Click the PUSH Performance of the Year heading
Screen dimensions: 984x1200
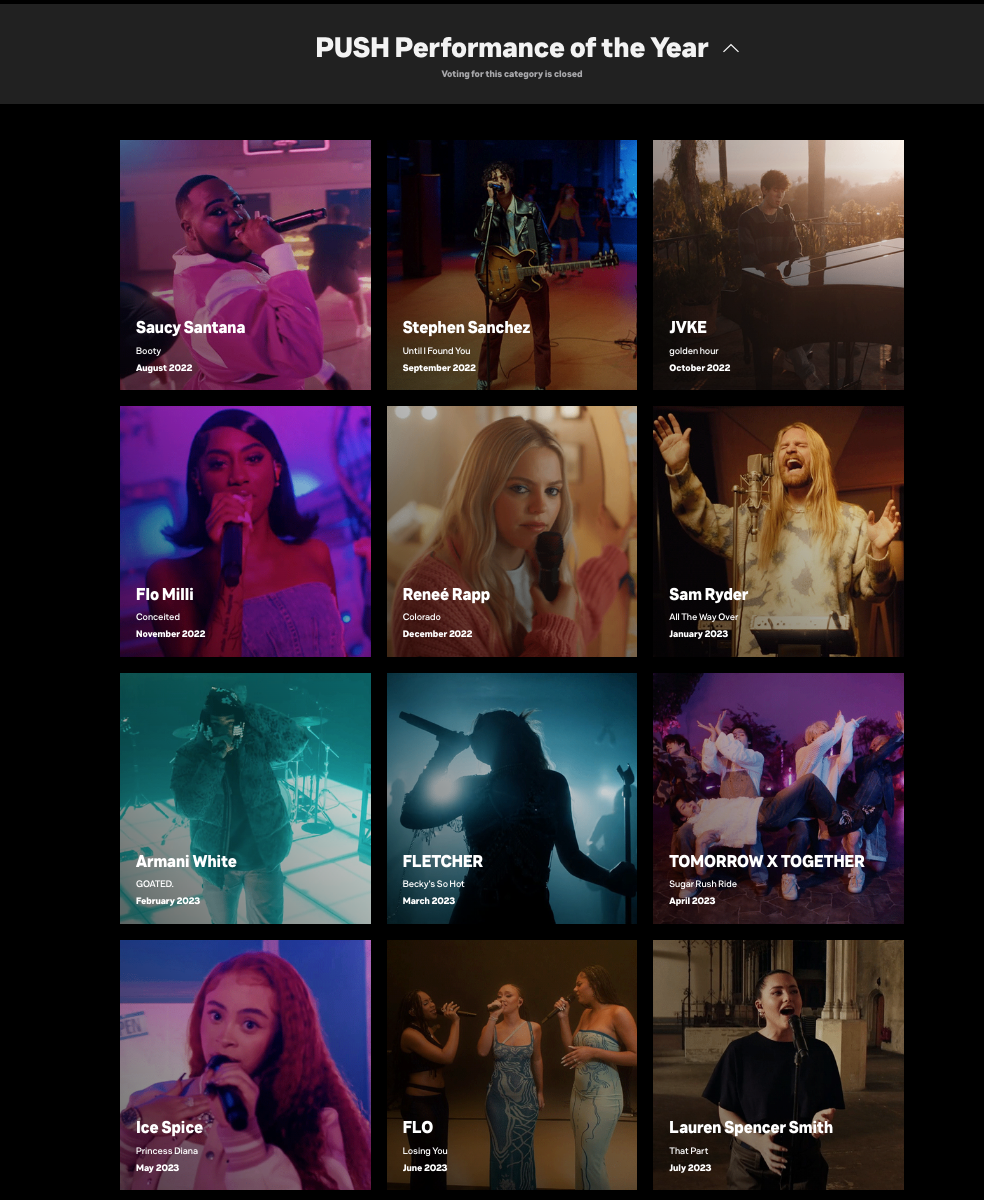tap(512, 47)
